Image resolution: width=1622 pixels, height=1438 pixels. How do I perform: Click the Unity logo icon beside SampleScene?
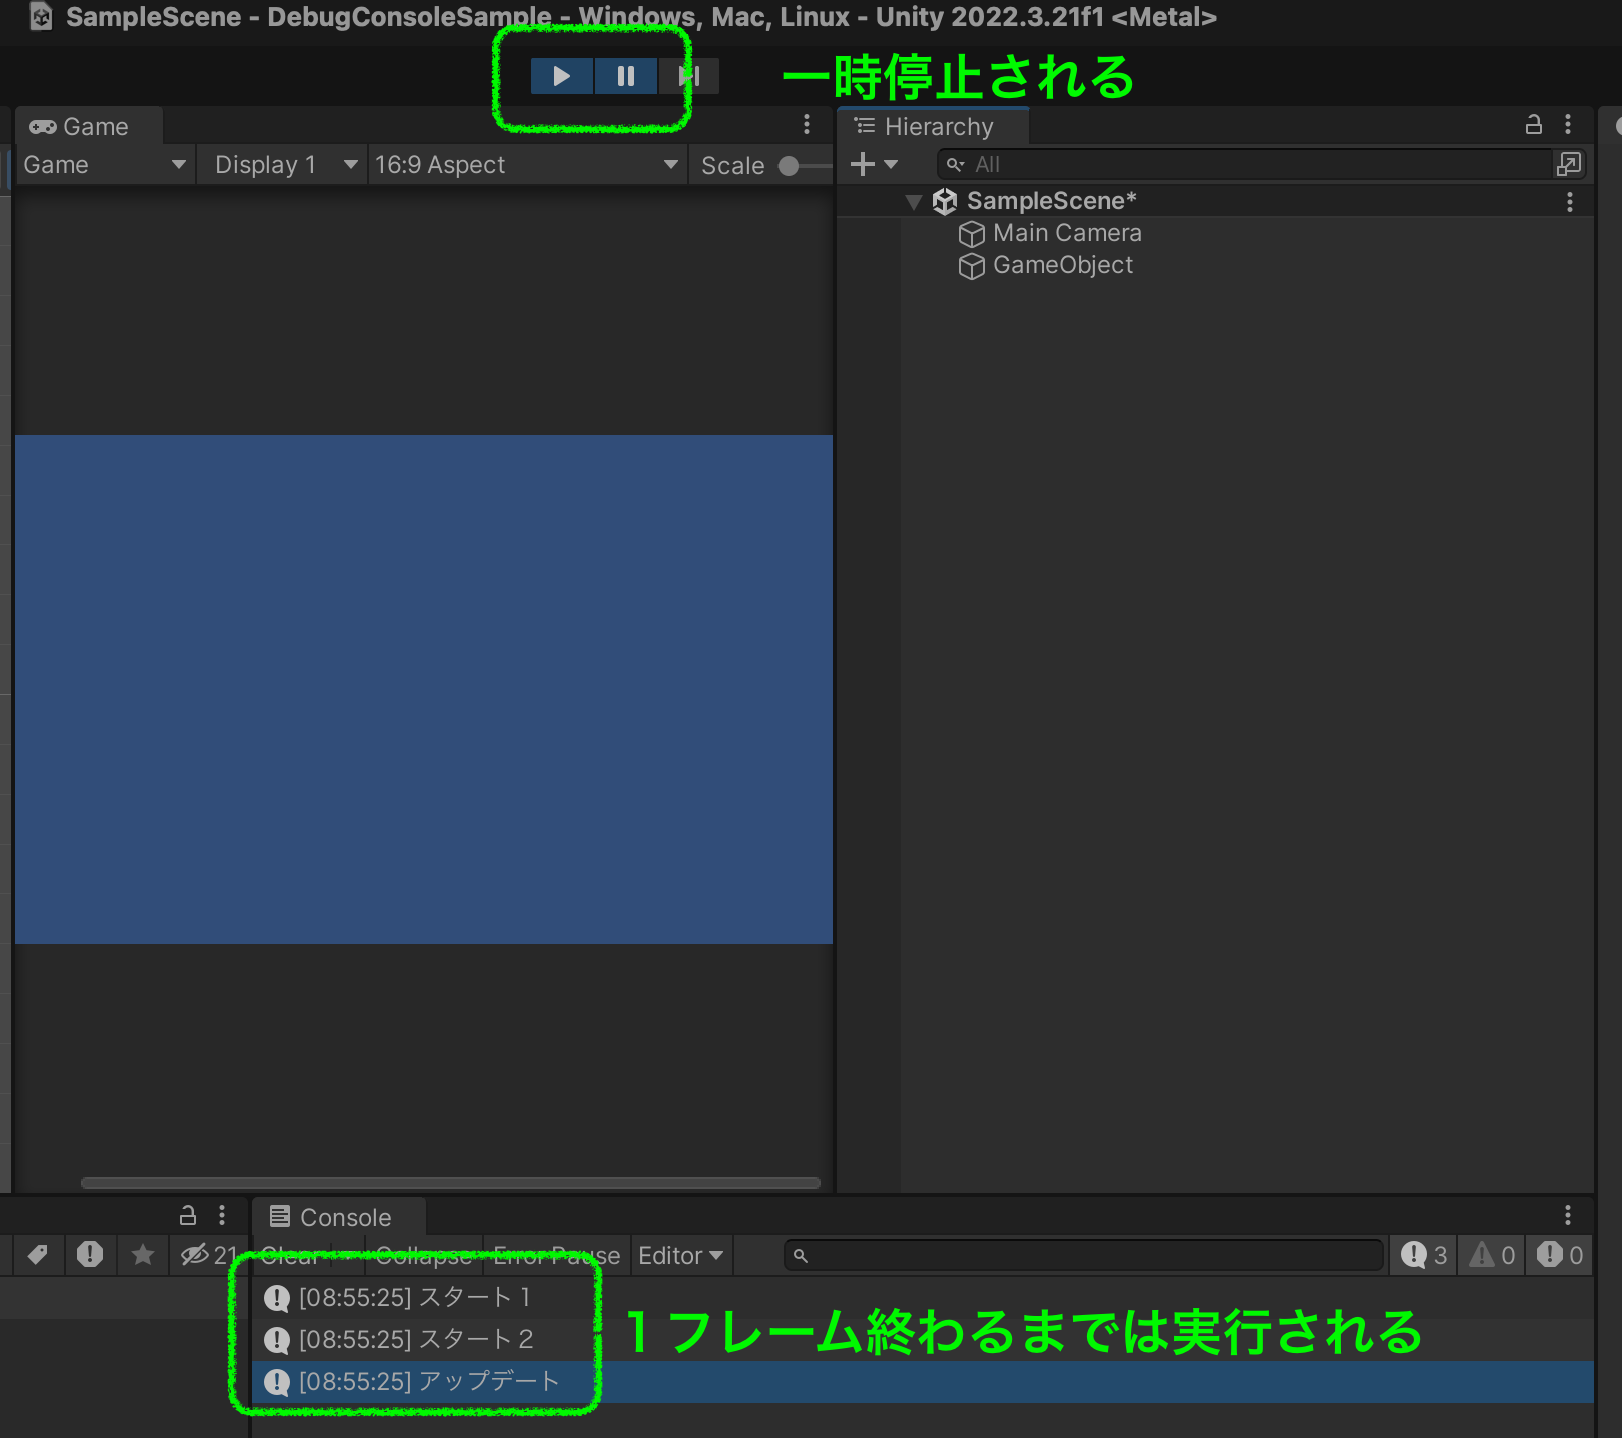click(945, 202)
